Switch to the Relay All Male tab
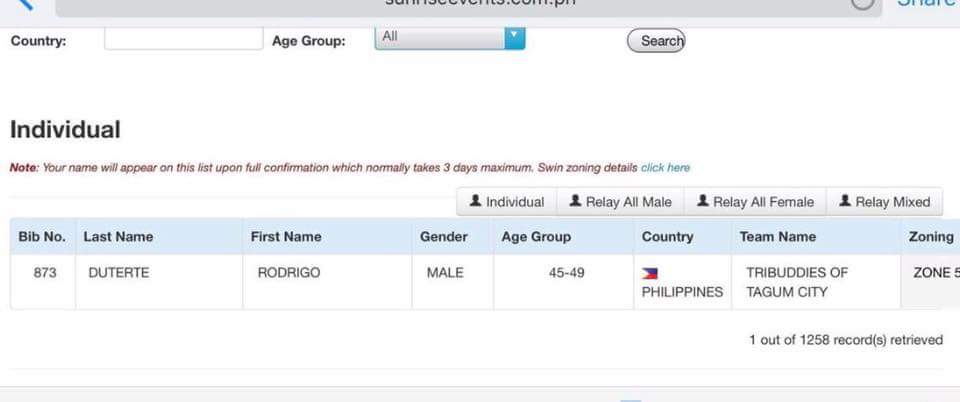 click(620, 202)
